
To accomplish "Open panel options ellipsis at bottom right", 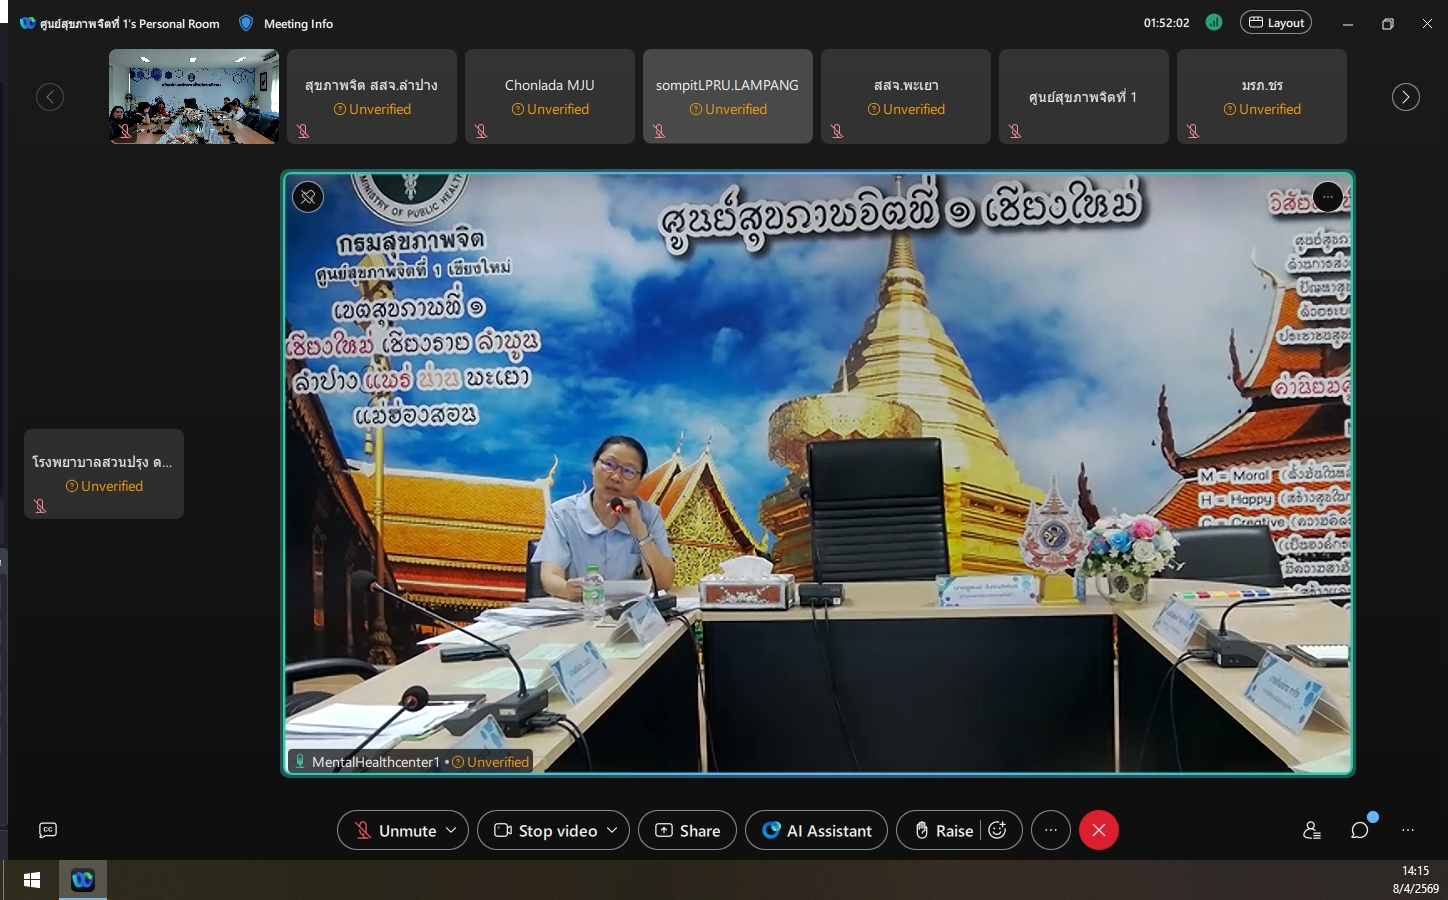I will (1408, 830).
